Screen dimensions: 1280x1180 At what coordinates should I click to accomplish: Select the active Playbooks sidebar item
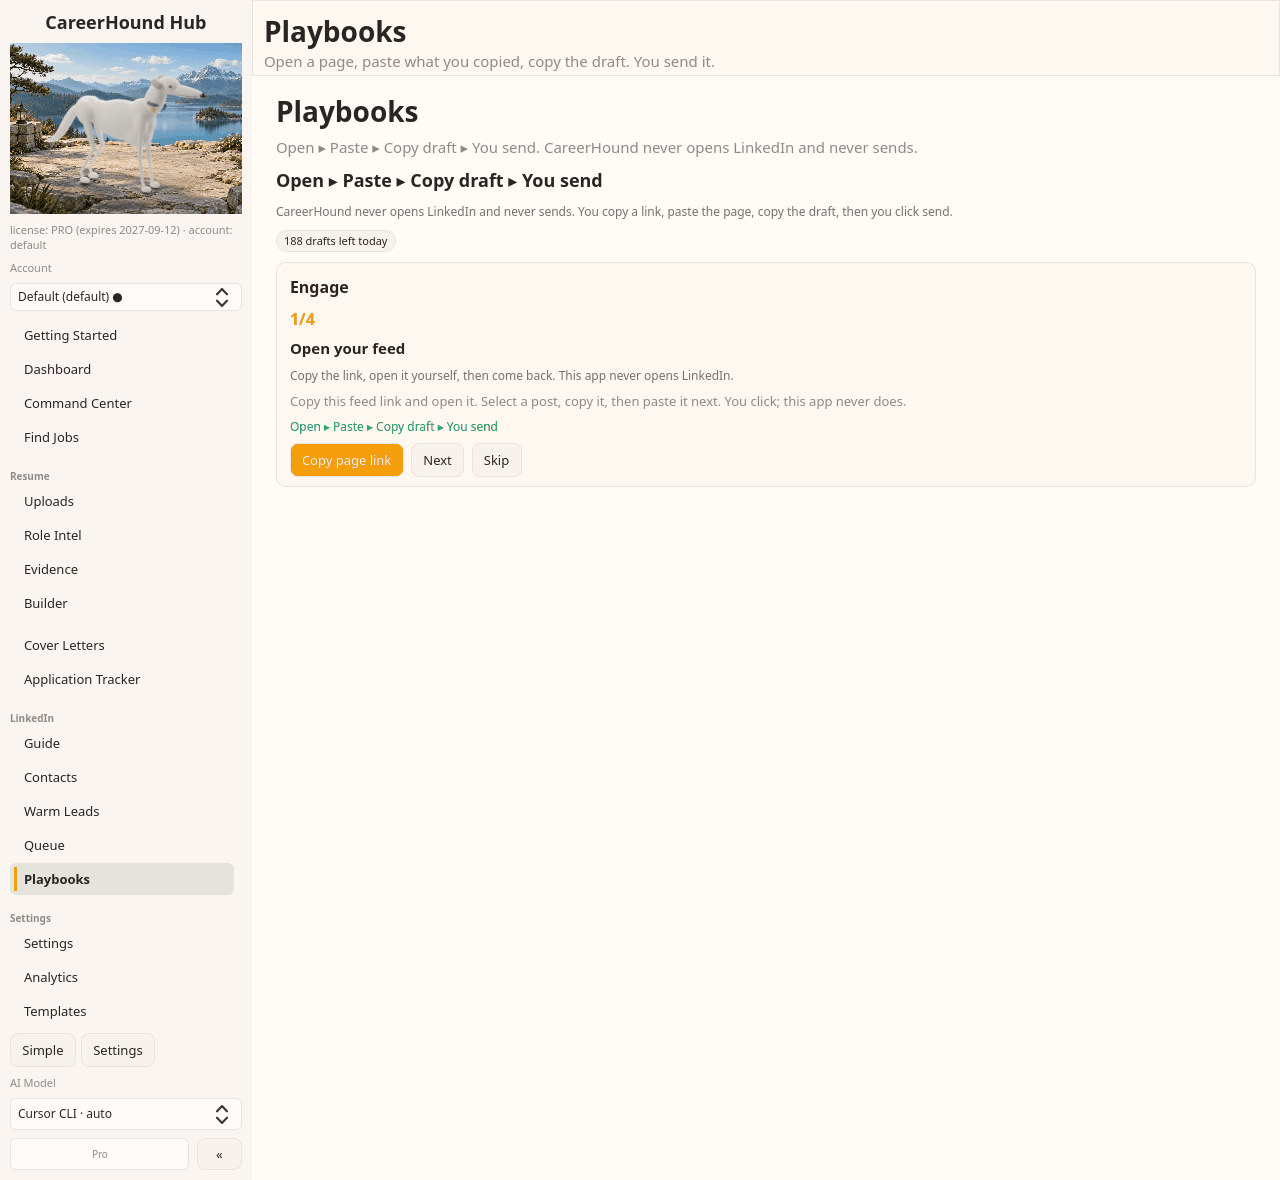tap(122, 879)
